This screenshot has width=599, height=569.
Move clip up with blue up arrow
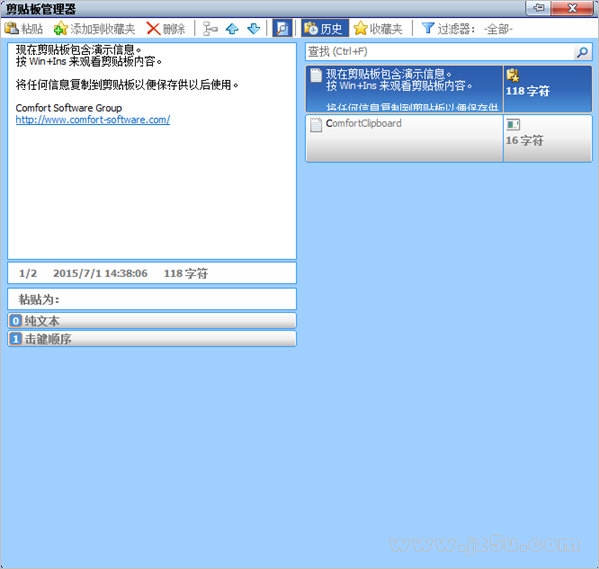232,29
